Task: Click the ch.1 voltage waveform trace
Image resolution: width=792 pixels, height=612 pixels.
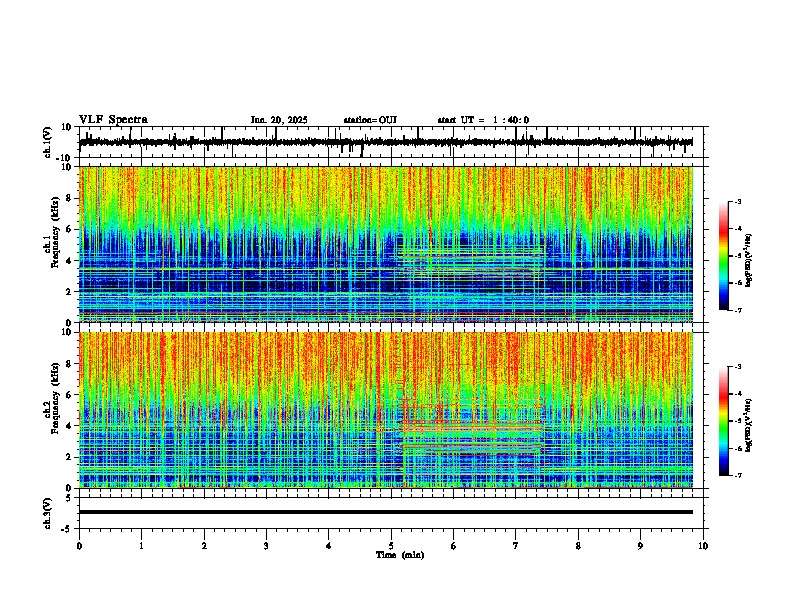Action: pyautogui.click(x=386, y=142)
